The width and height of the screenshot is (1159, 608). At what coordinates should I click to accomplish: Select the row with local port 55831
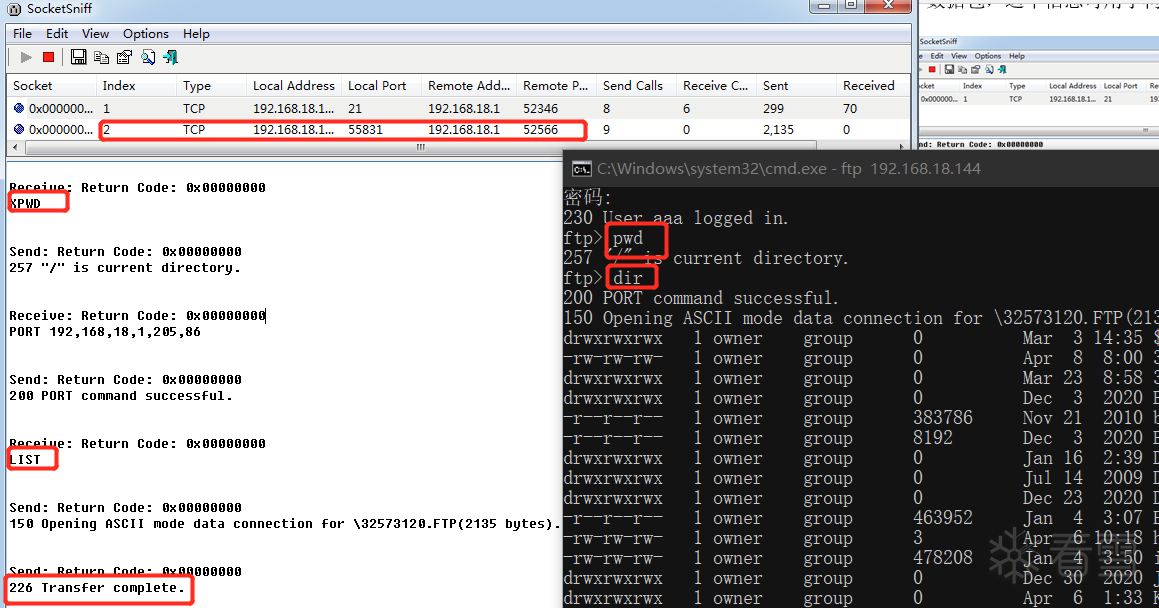pos(458,129)
